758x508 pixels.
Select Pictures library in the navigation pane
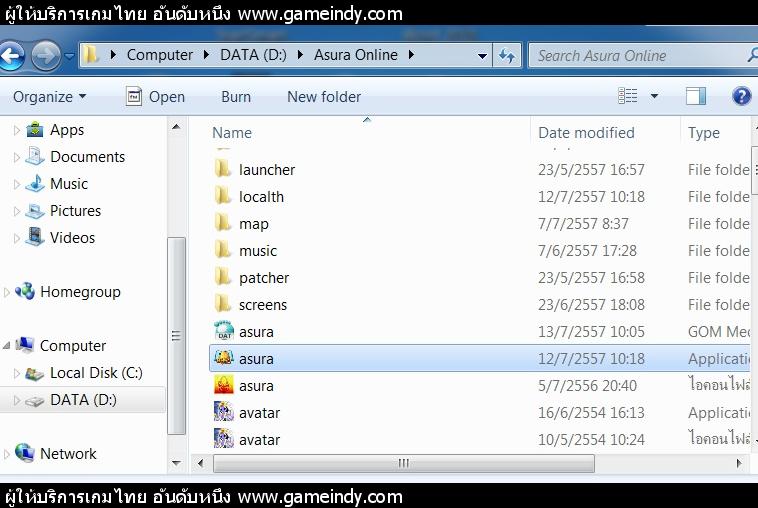tap(75, 211)
